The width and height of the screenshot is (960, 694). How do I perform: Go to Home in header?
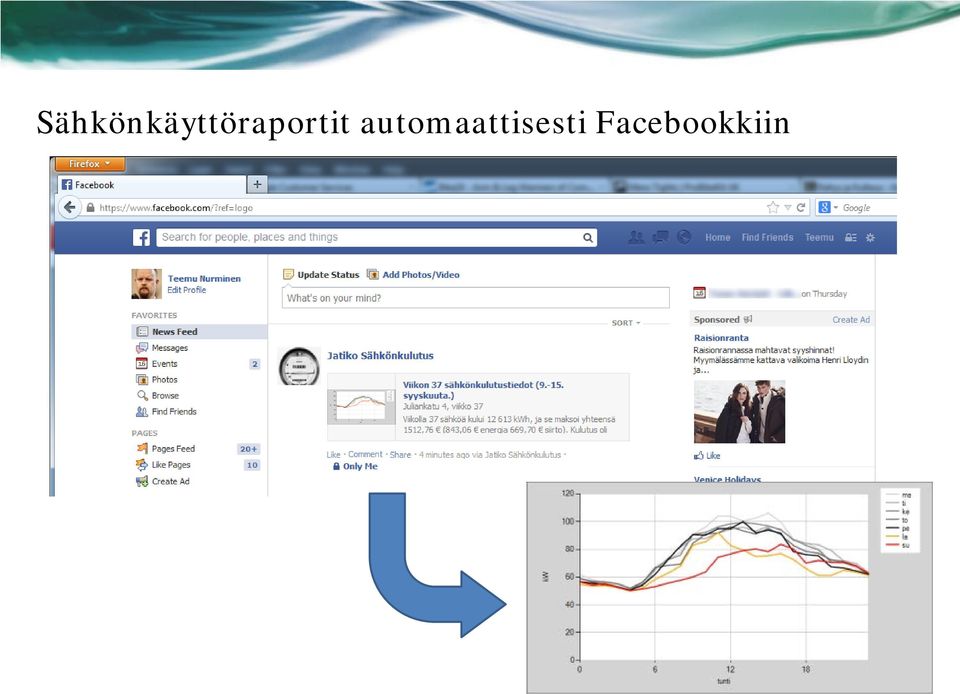pyautogui.click(x=718, y=237)
